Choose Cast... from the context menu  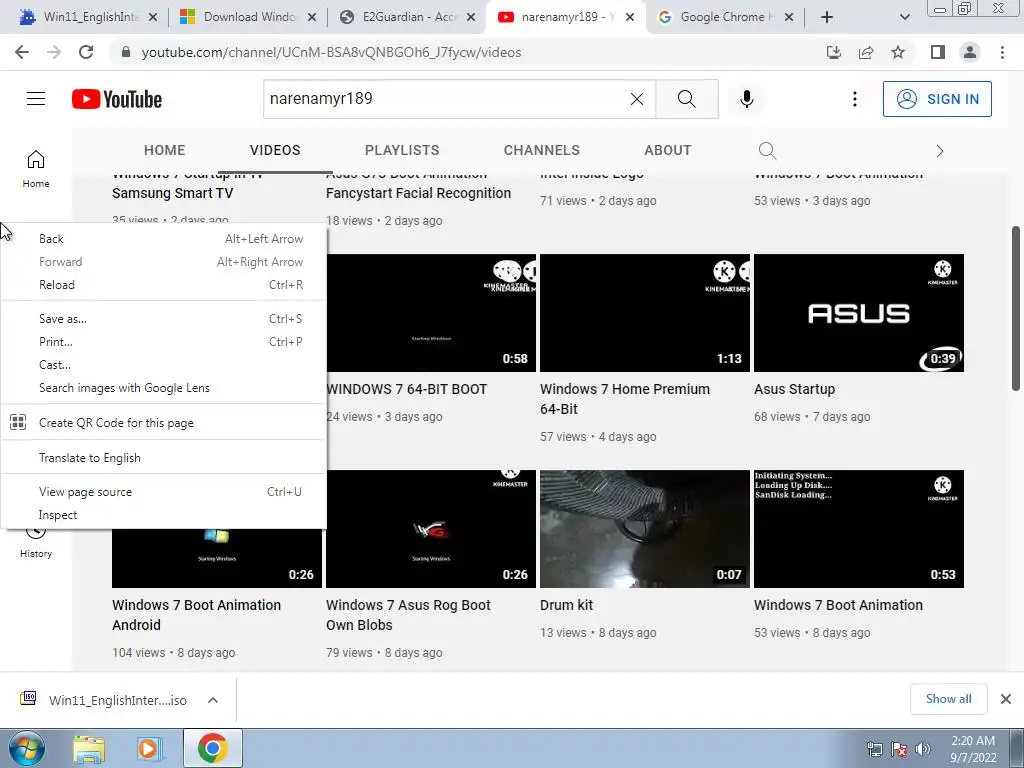(x=163, y=364)
